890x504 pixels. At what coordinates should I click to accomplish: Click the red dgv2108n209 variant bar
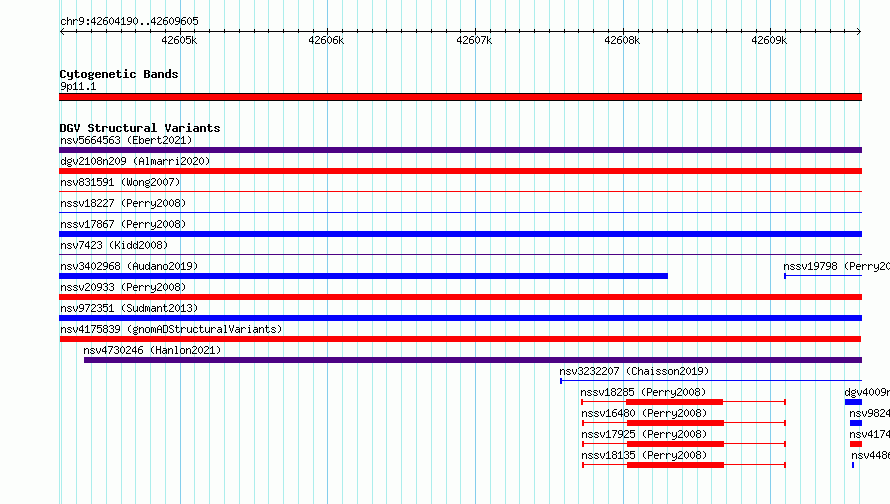click(x=460, y=171)
